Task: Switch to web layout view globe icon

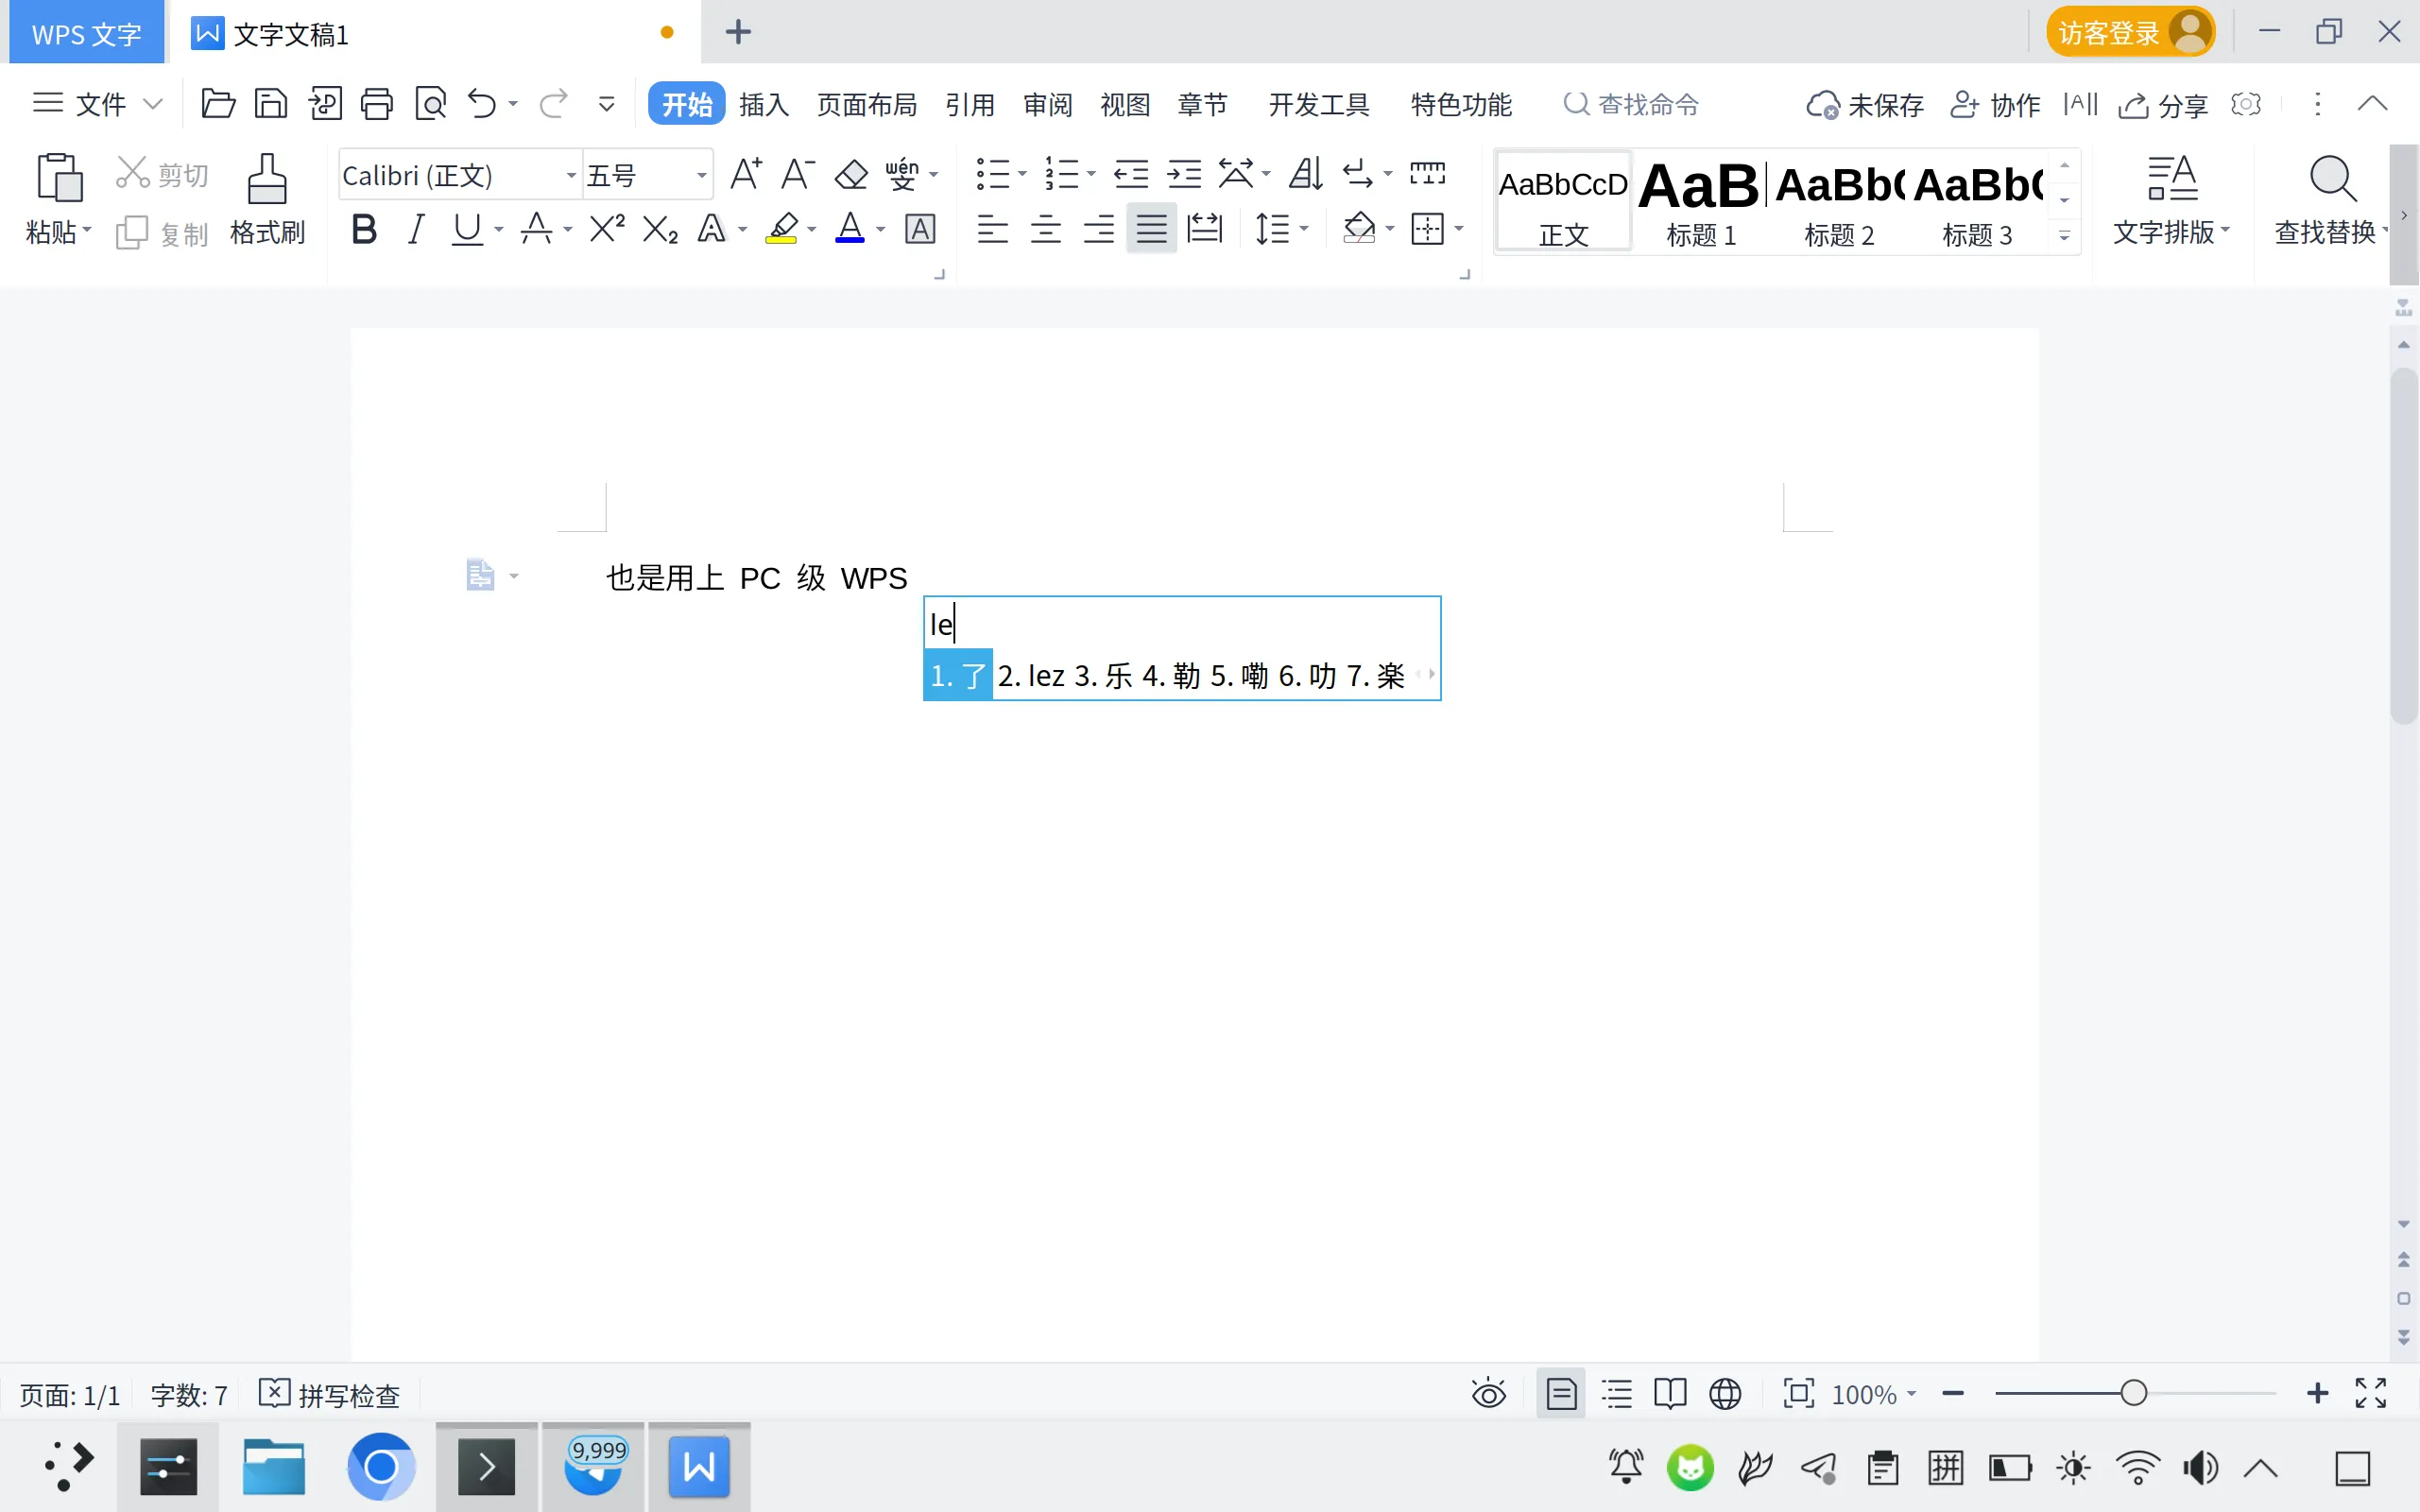Action: [x=1727, y=1393]
